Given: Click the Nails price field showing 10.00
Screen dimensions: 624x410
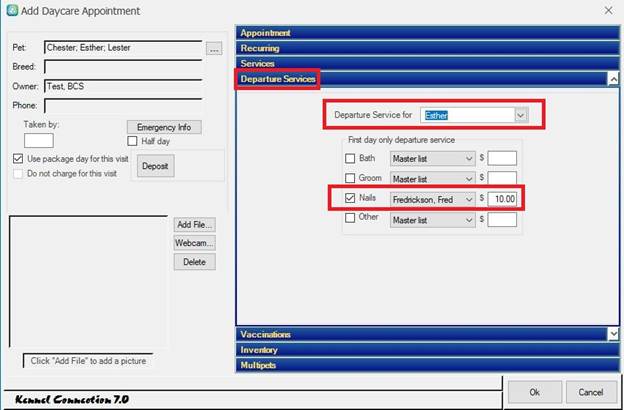Looking at the screenshot, I should (502, 199).
